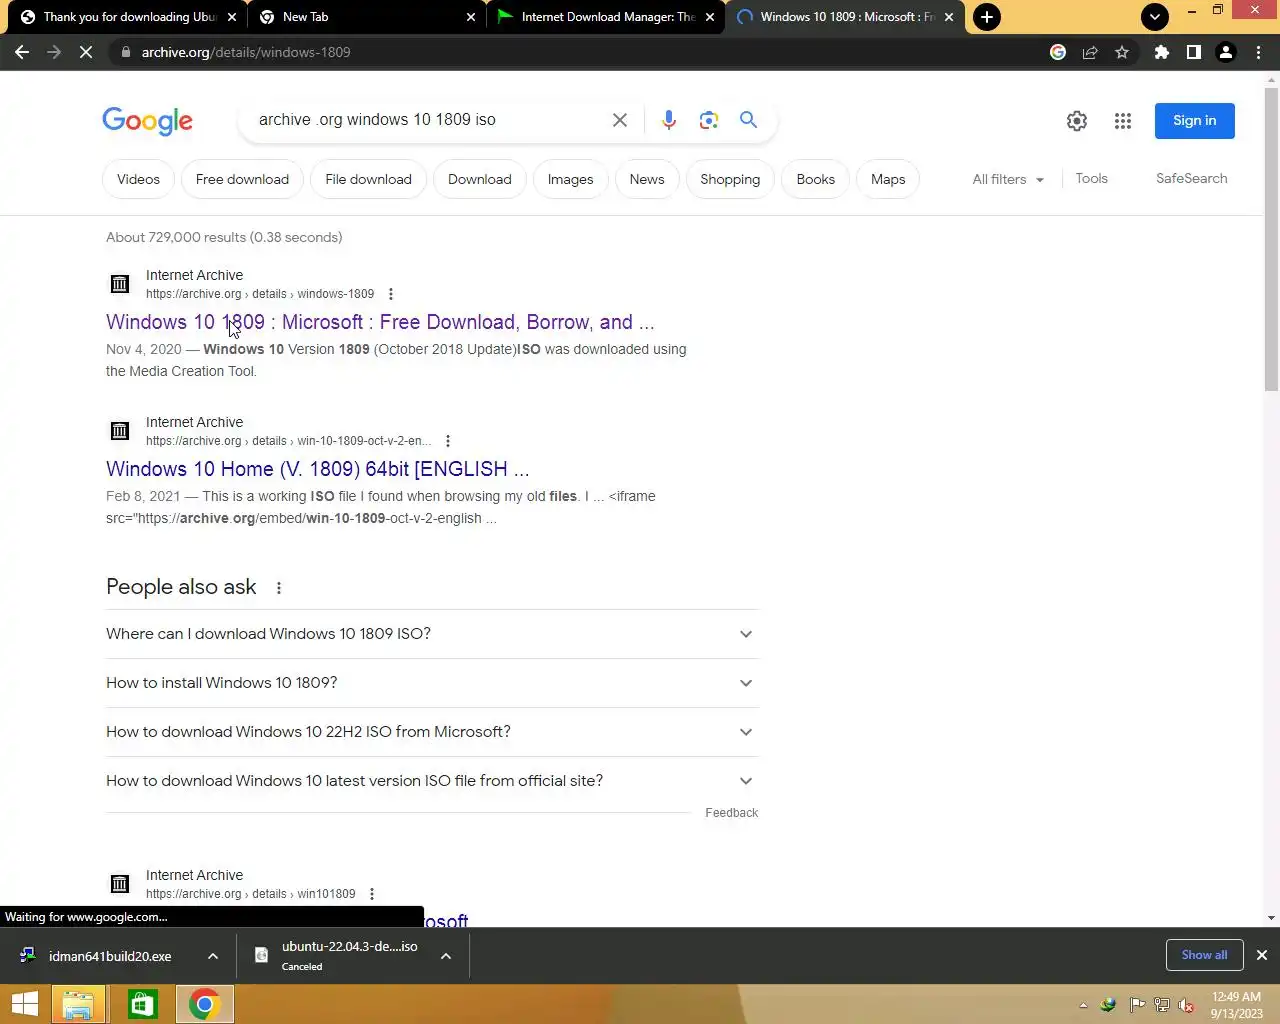Select the File download filter chip
Screen dimensions: 1280x1024
(x=368, y=180)
